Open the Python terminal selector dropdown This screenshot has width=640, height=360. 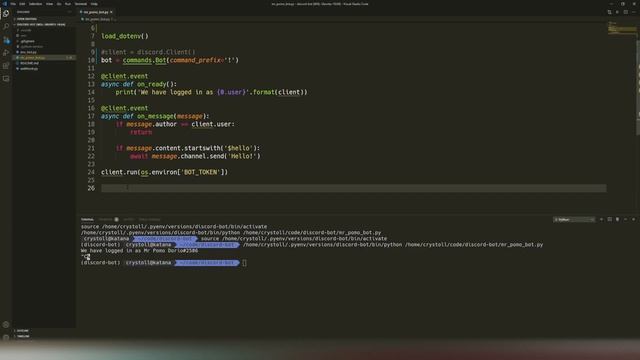click(574, 220)
